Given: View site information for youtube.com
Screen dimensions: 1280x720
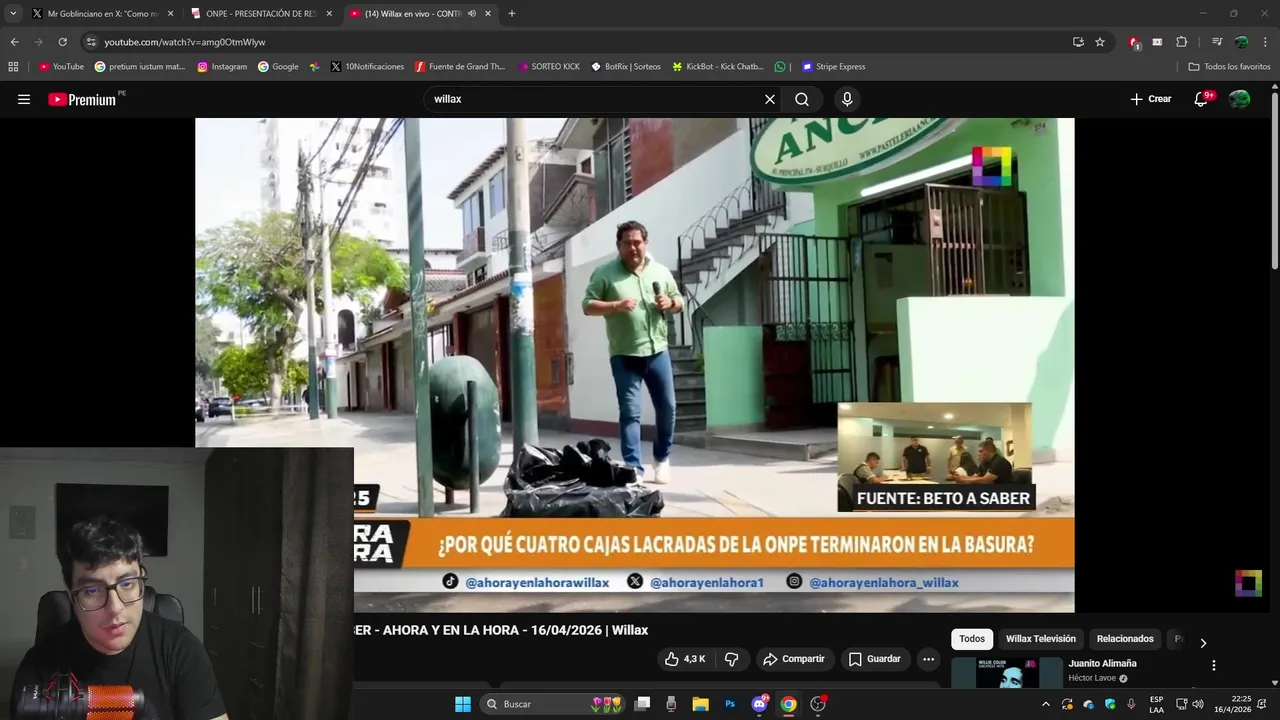Looking at the screenshot, I should point(91,42).
